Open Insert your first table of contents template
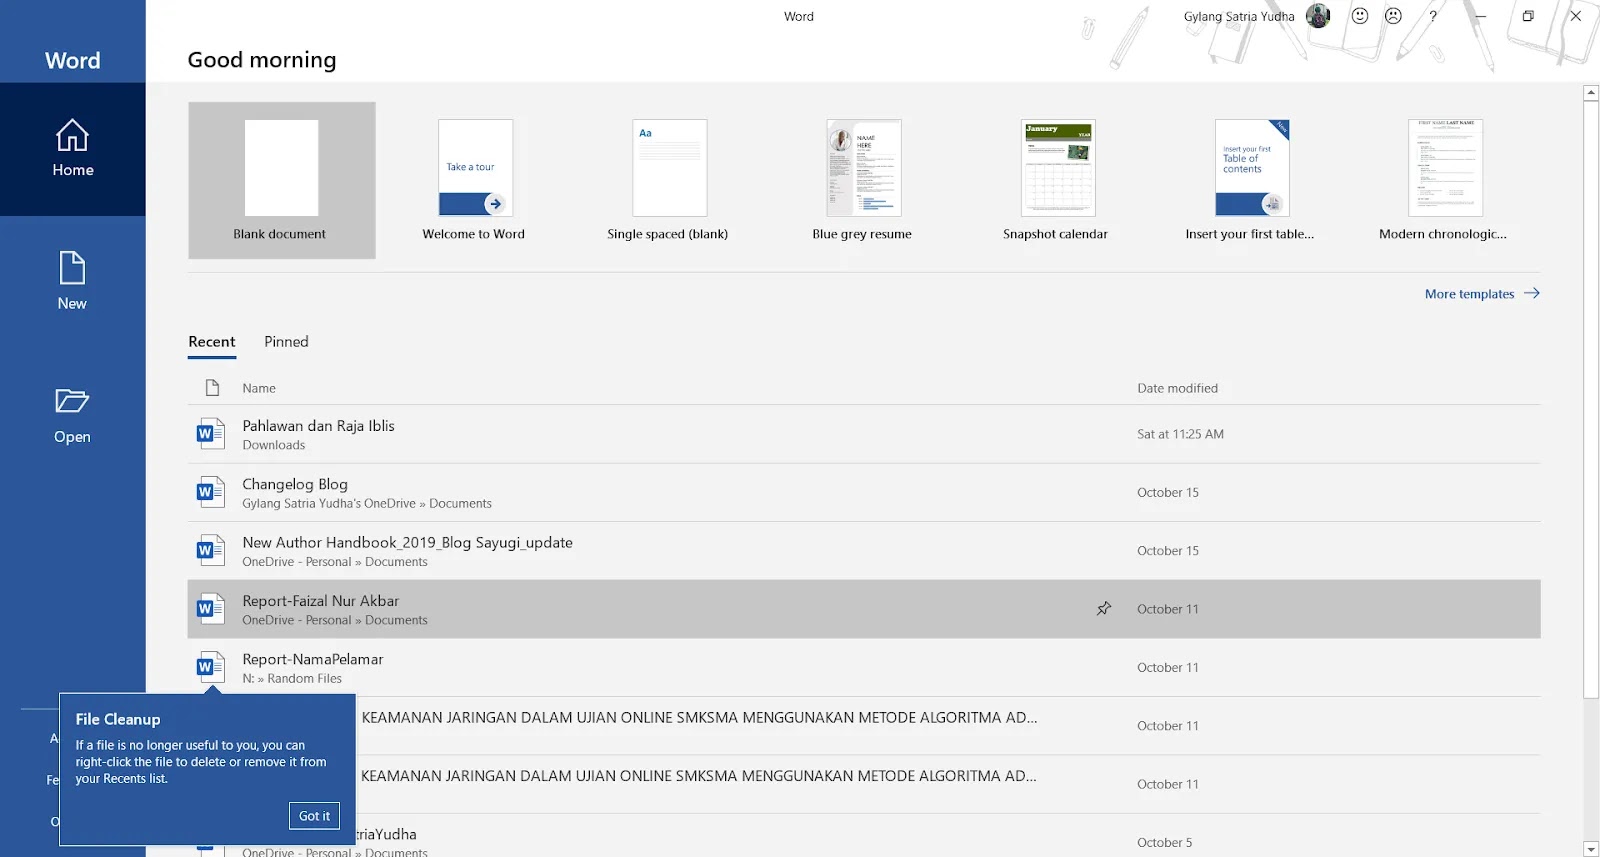The height and width of the screenshot is (857, 1600). 1250,180
